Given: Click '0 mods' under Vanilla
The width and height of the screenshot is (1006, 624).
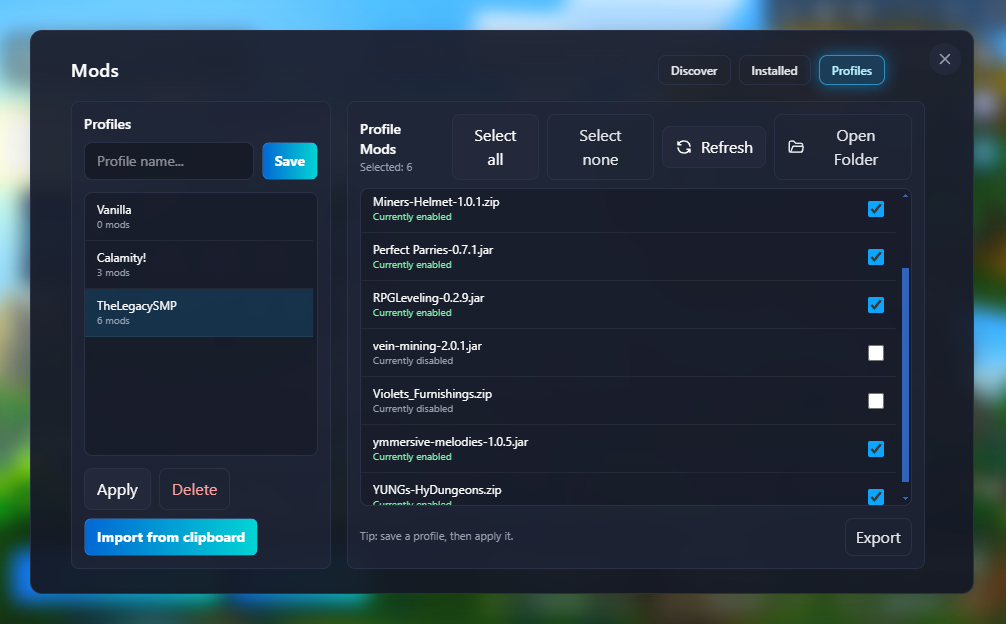Looking at the screenshot, I should point(113,225).
